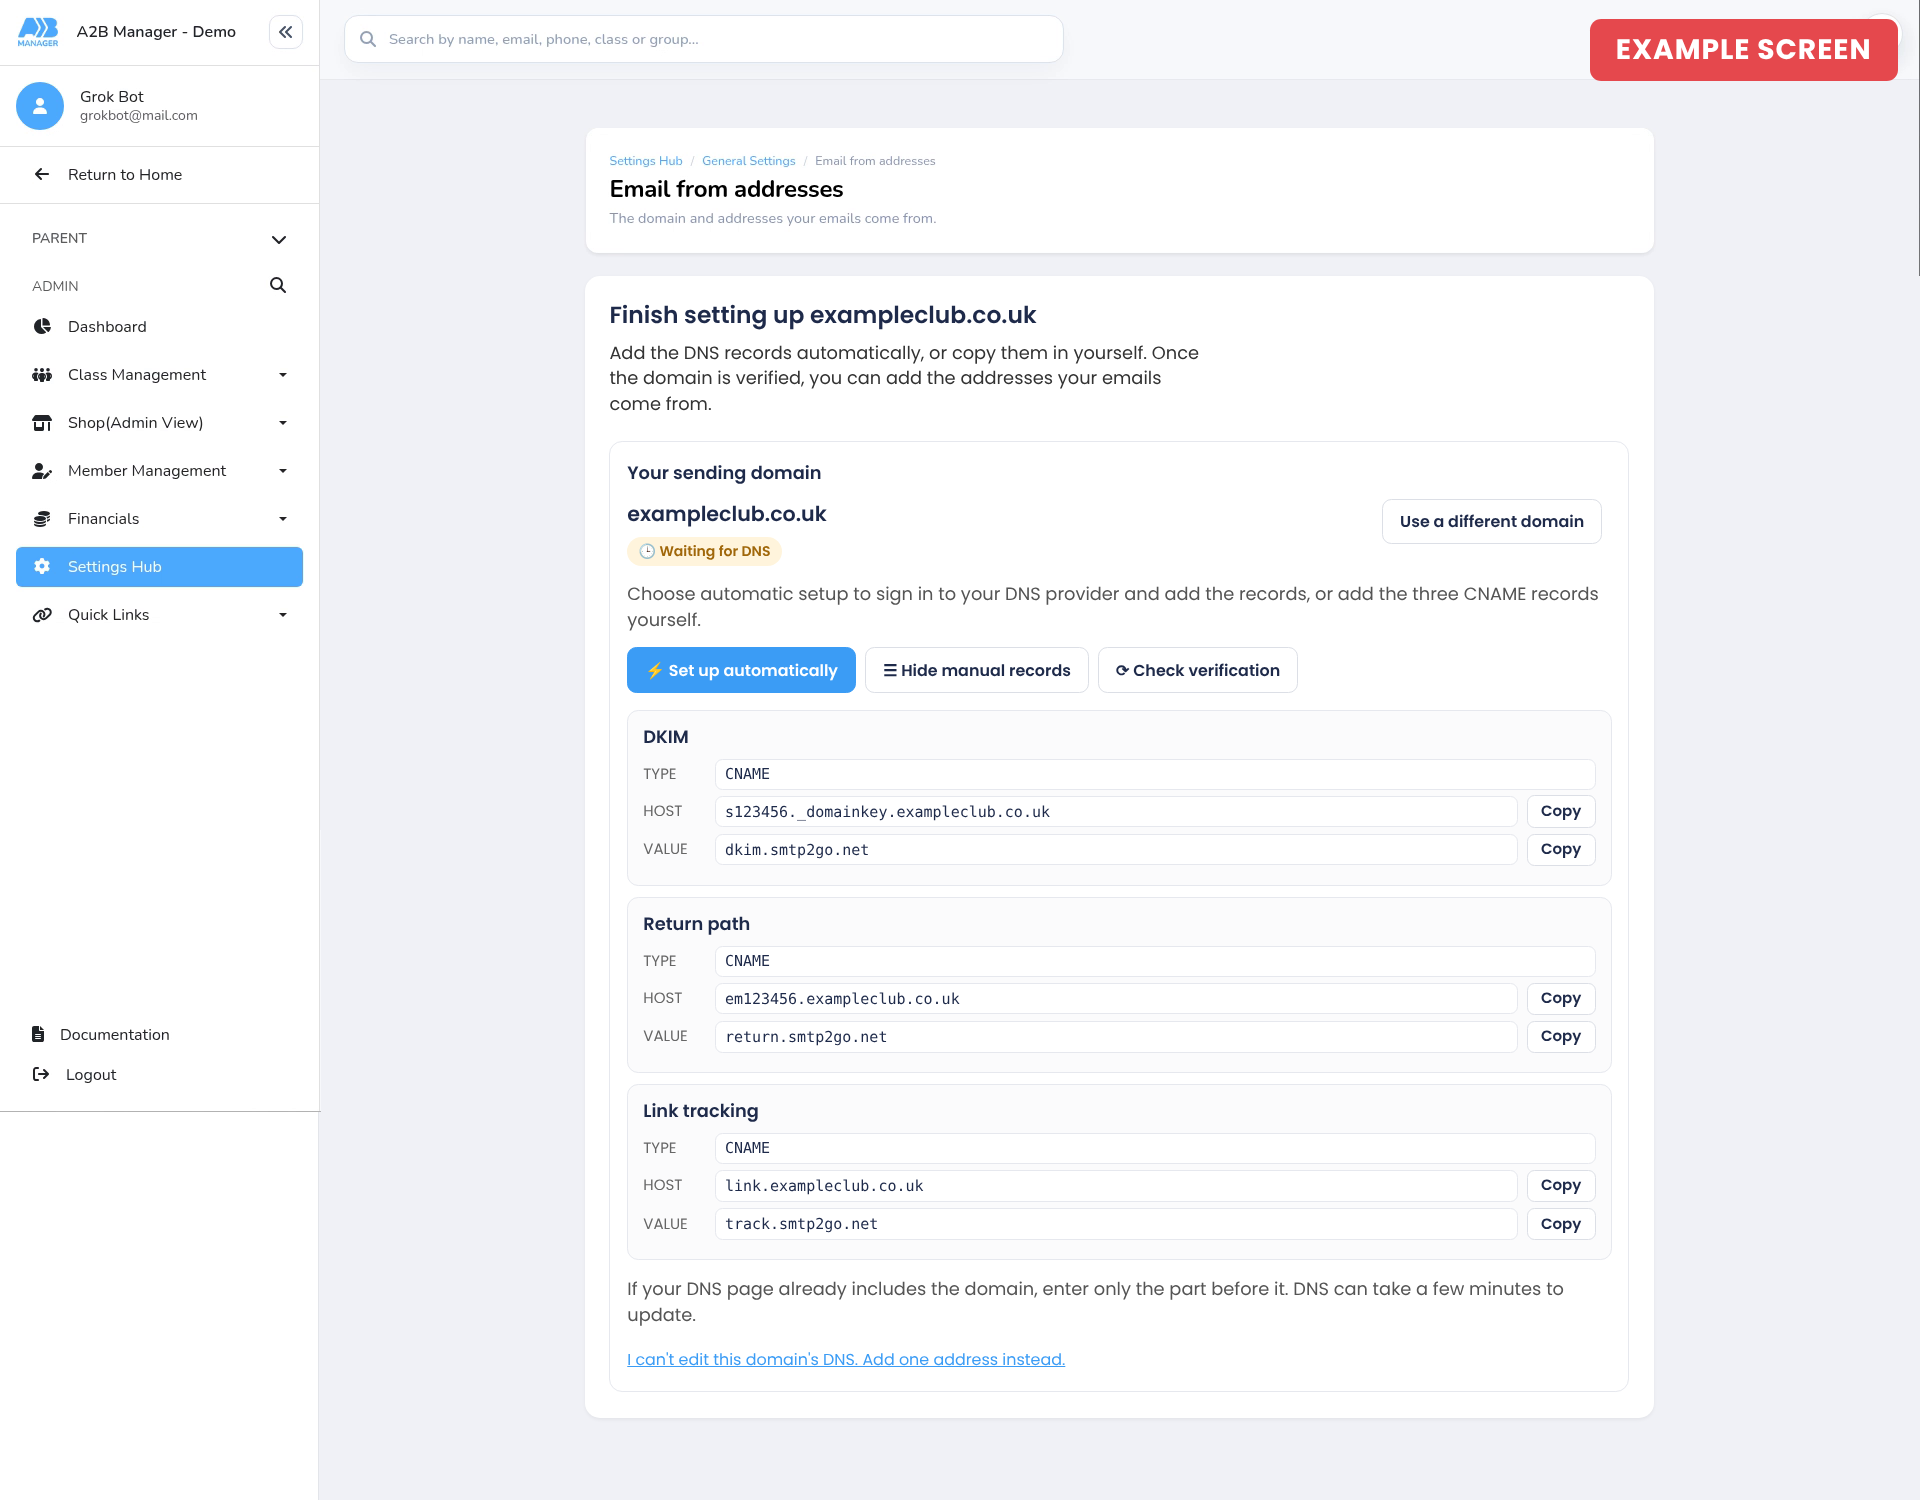Click the Logout arrow icon
This screenshot has height=1500, width=1920.
[x=41, y=1074]
